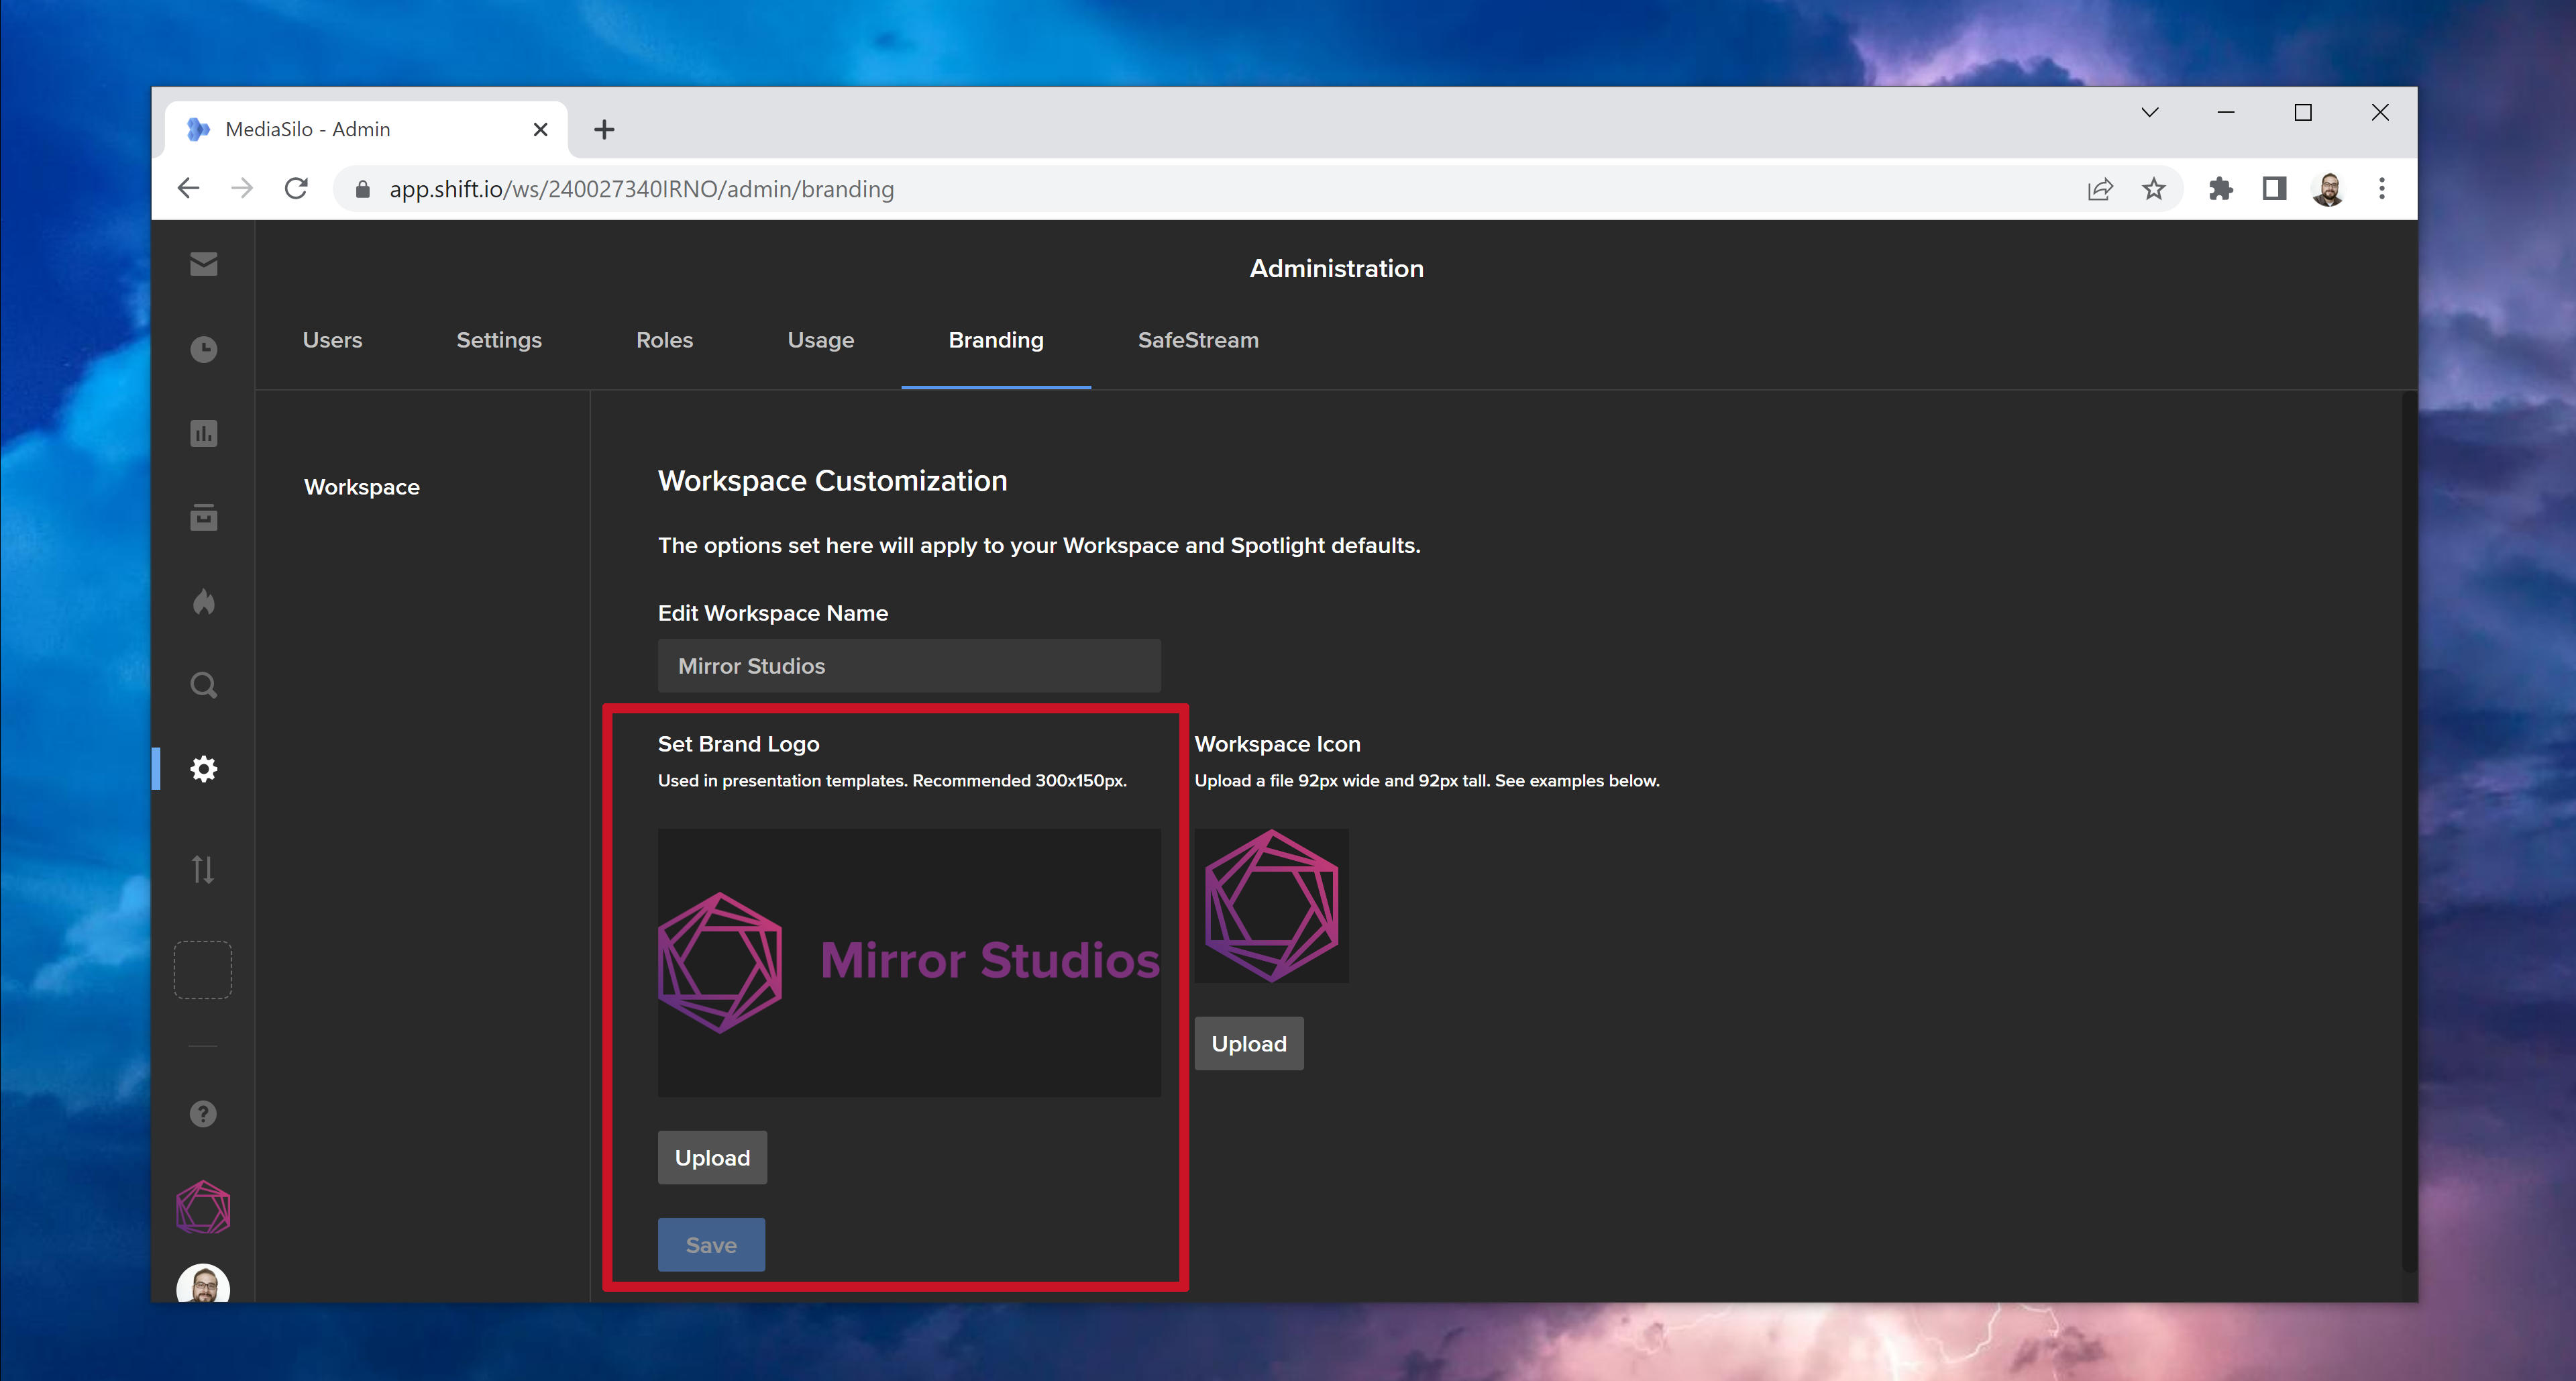
Task: Click Upload under Workspace Icon
Action: click(x=1249, y=1043)
